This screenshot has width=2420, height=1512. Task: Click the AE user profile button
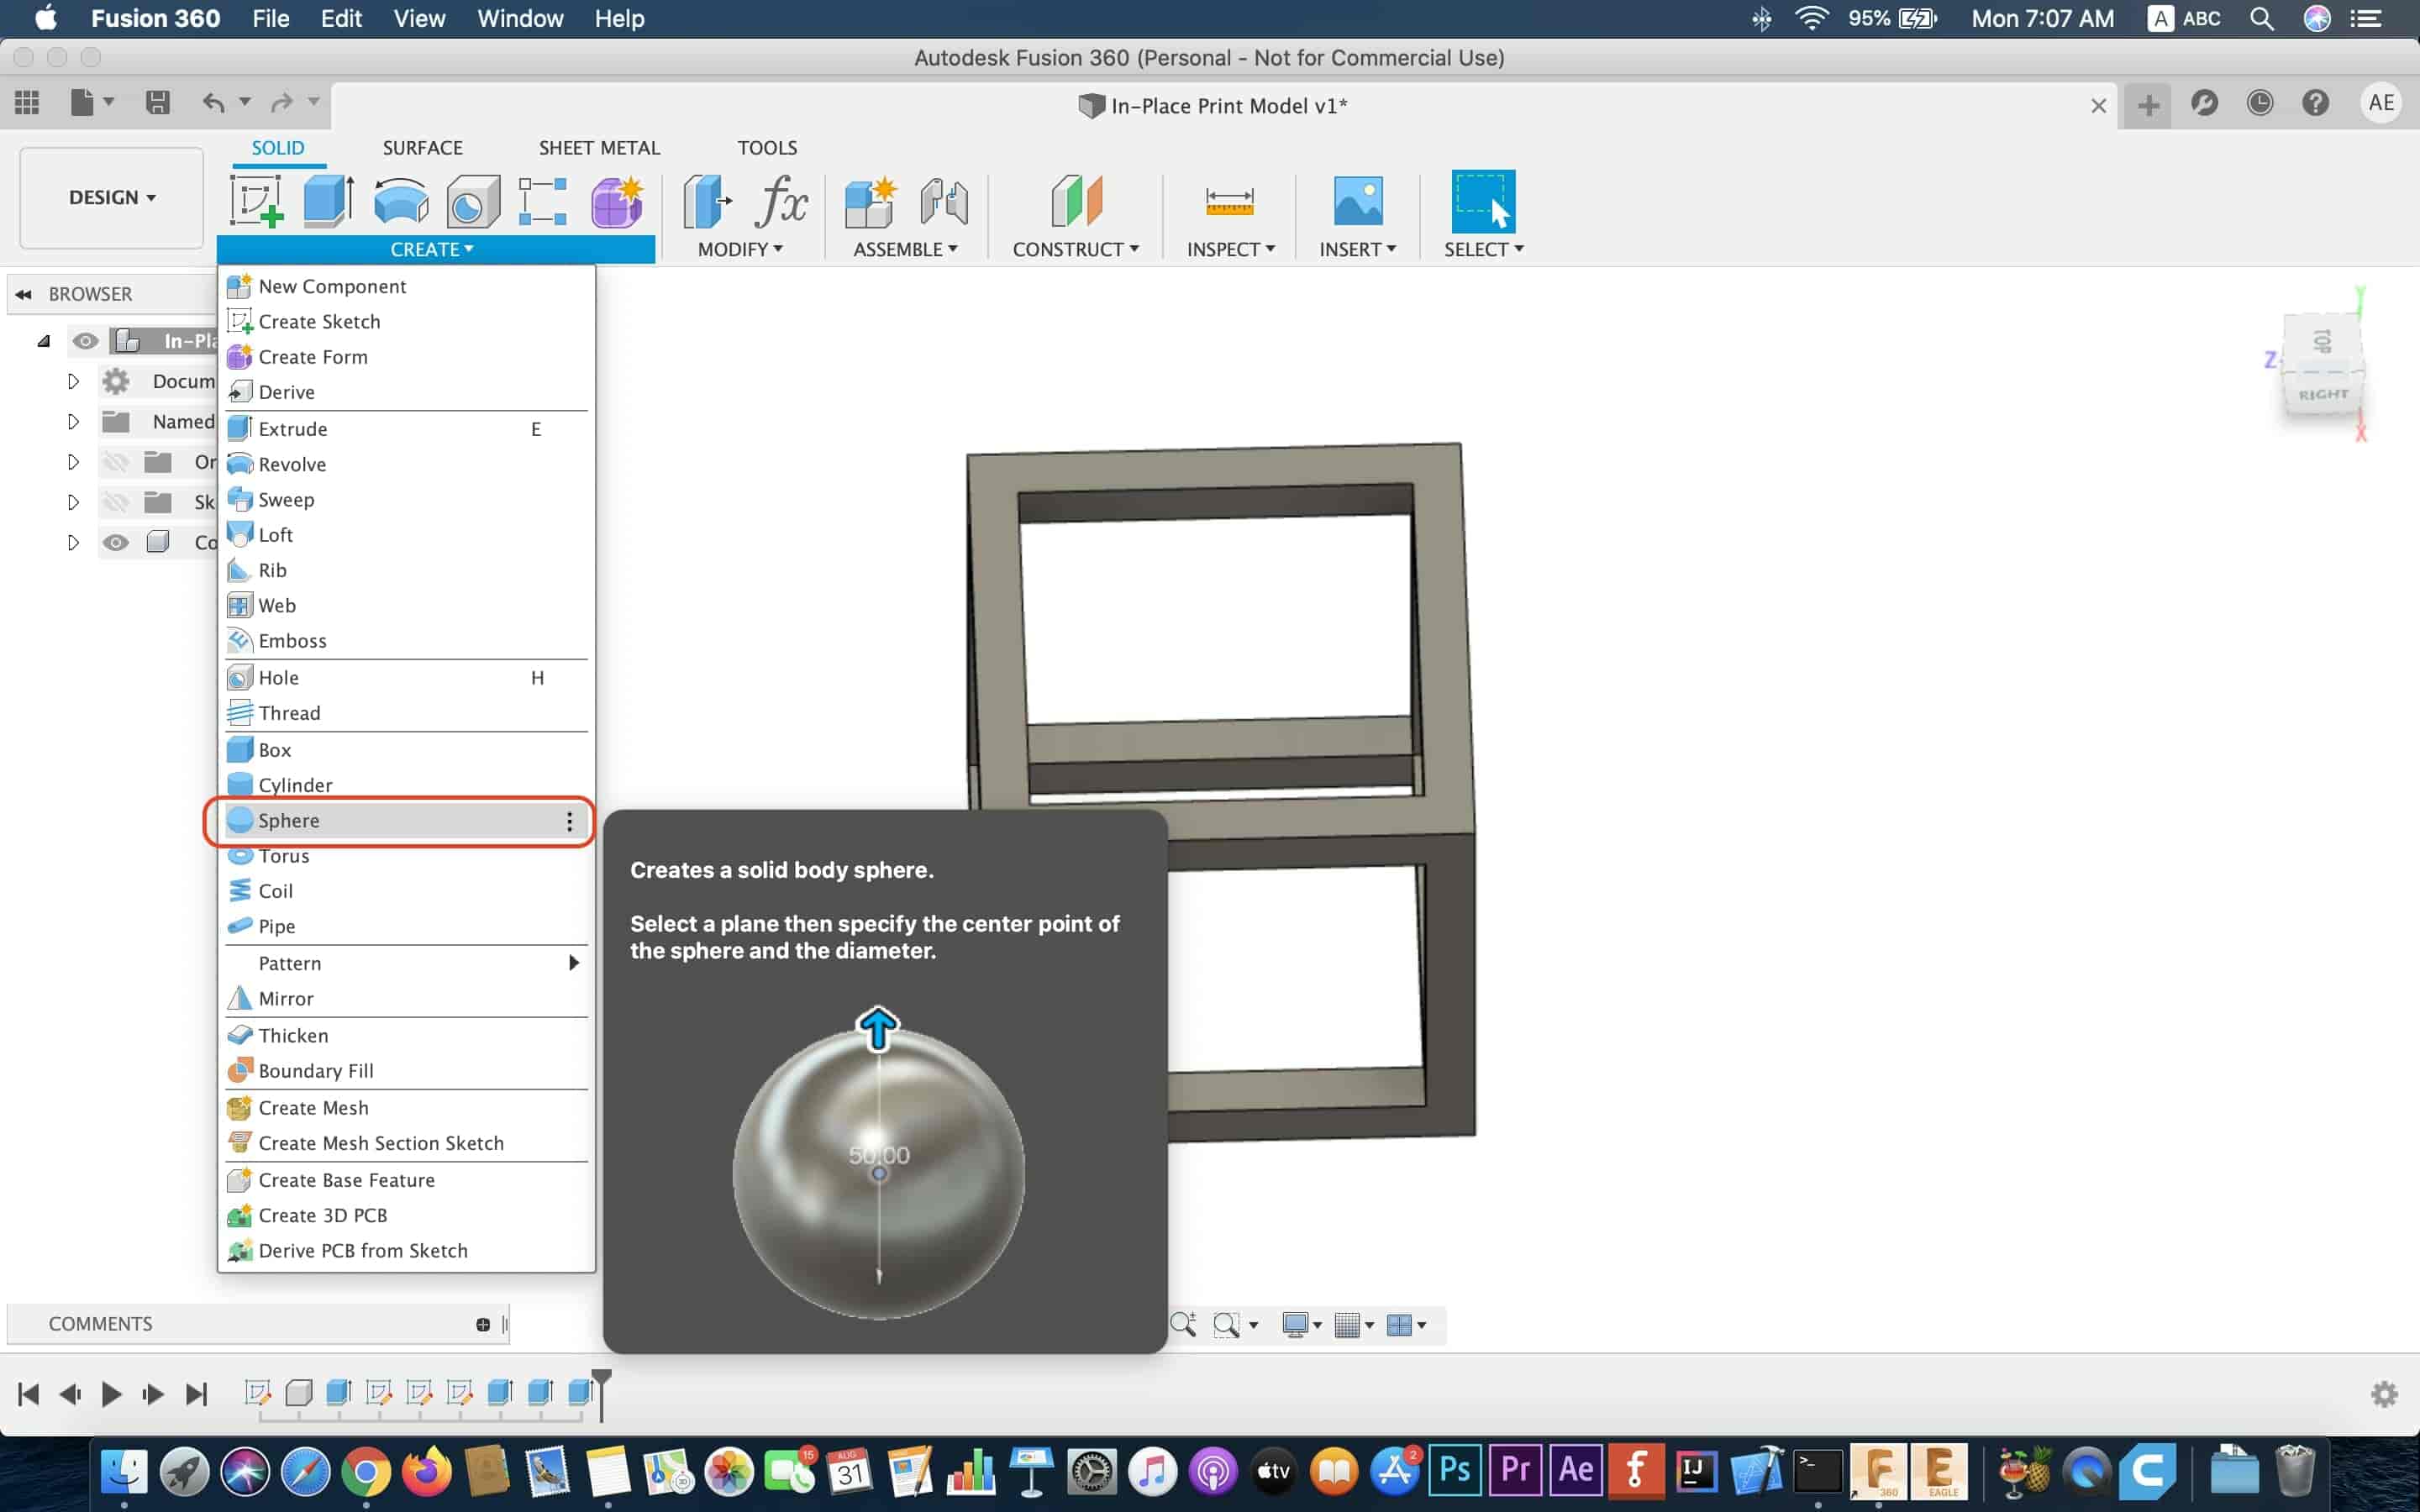click(x=2381, y=103)
